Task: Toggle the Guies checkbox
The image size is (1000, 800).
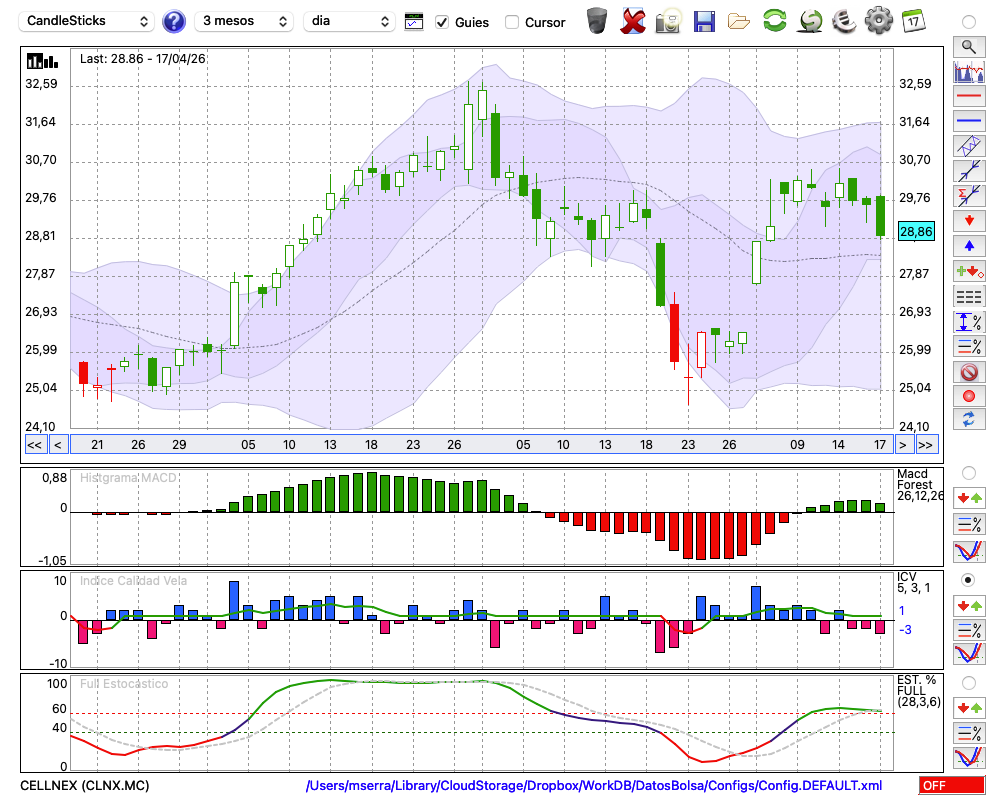Action: pos(441,22)
